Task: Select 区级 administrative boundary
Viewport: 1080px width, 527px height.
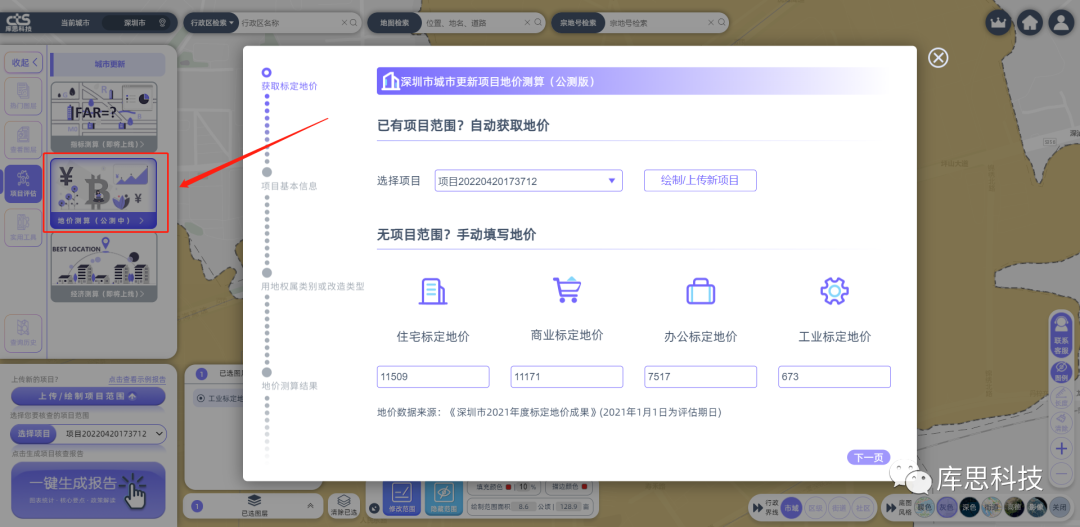Action: pos(815,508)
